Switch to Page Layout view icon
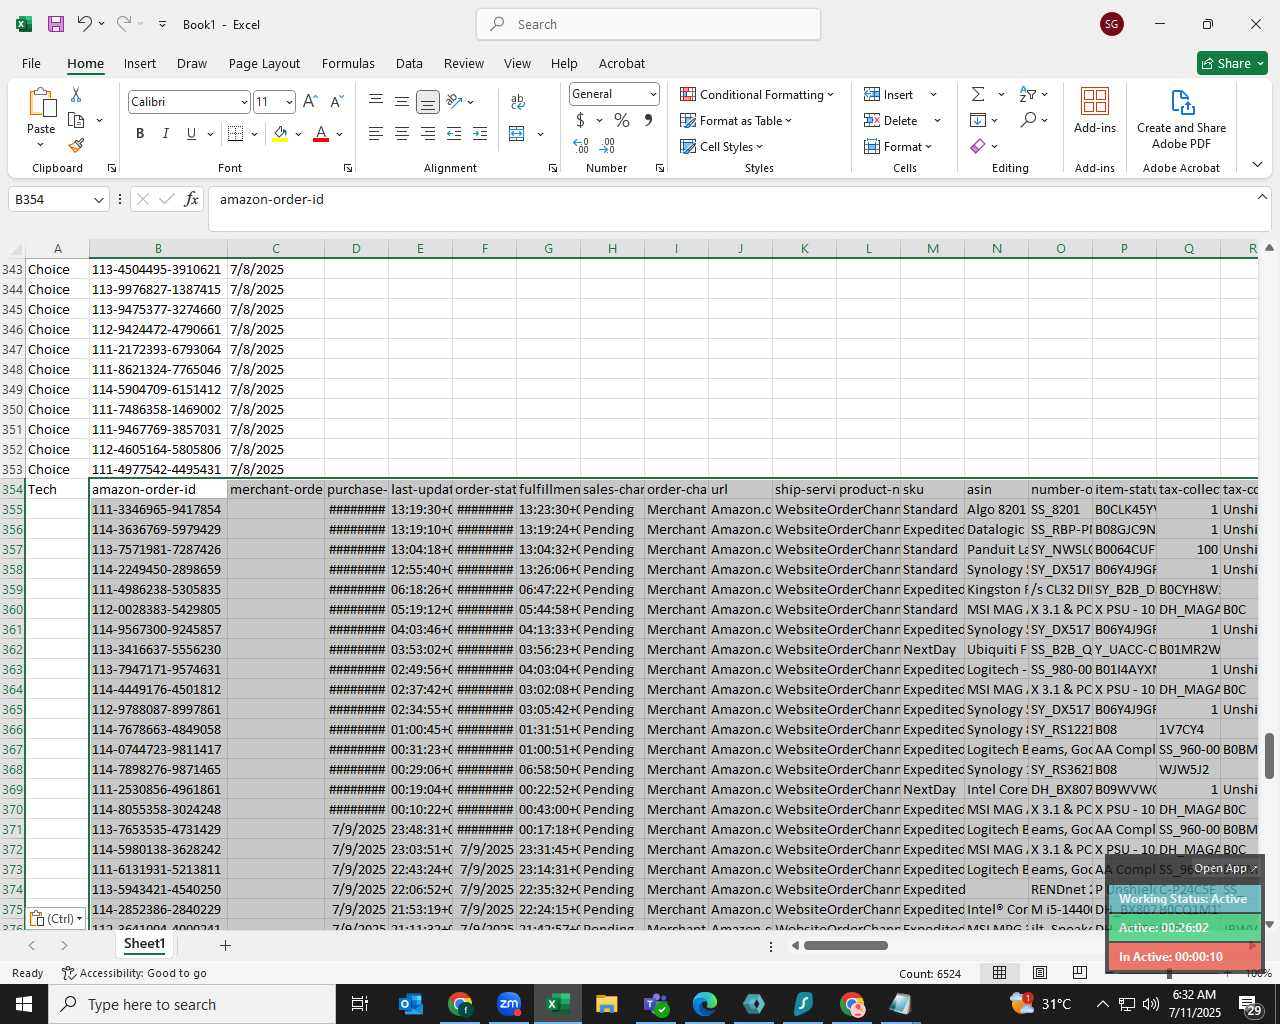1280x1024 pixels. click(x=1039, y=972)
